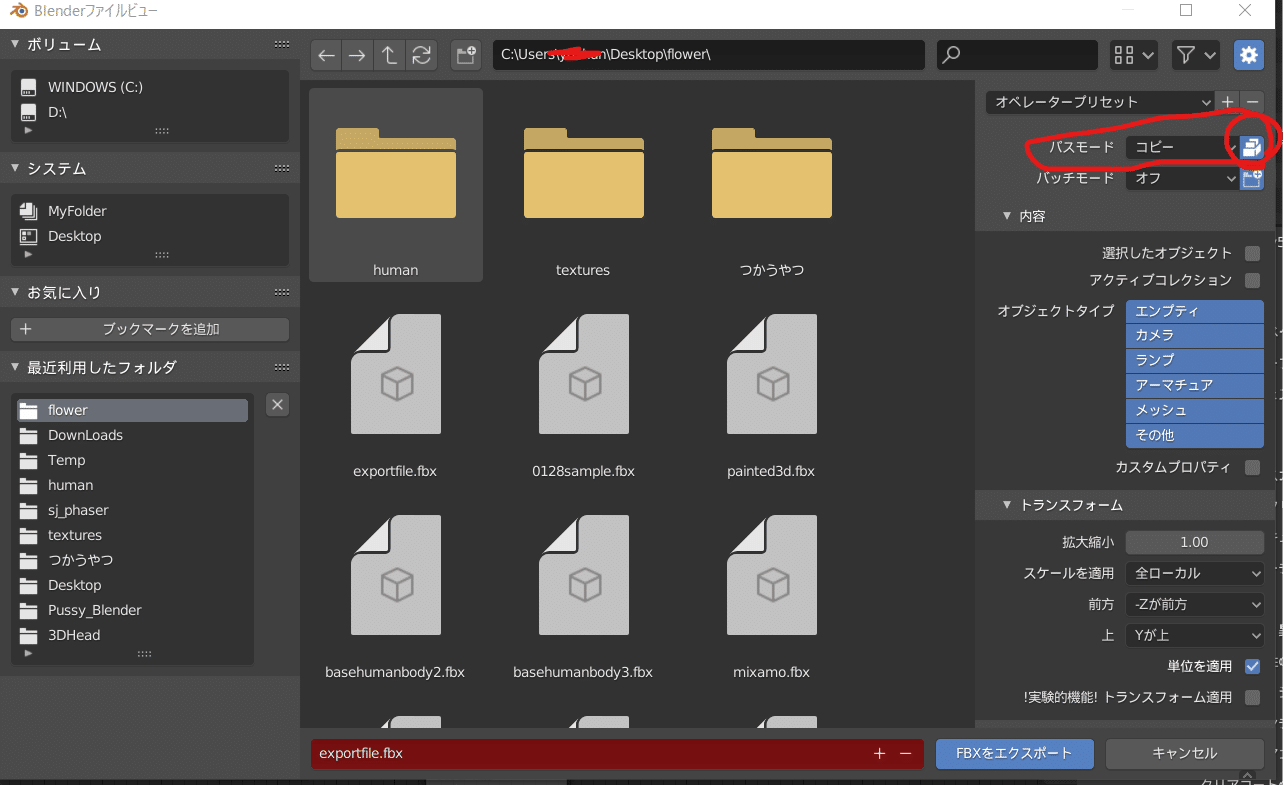Open 上 Yが上 dropdown
Image resolution: width=1284 pixels, height=785 pixels.
[1195, 635]
